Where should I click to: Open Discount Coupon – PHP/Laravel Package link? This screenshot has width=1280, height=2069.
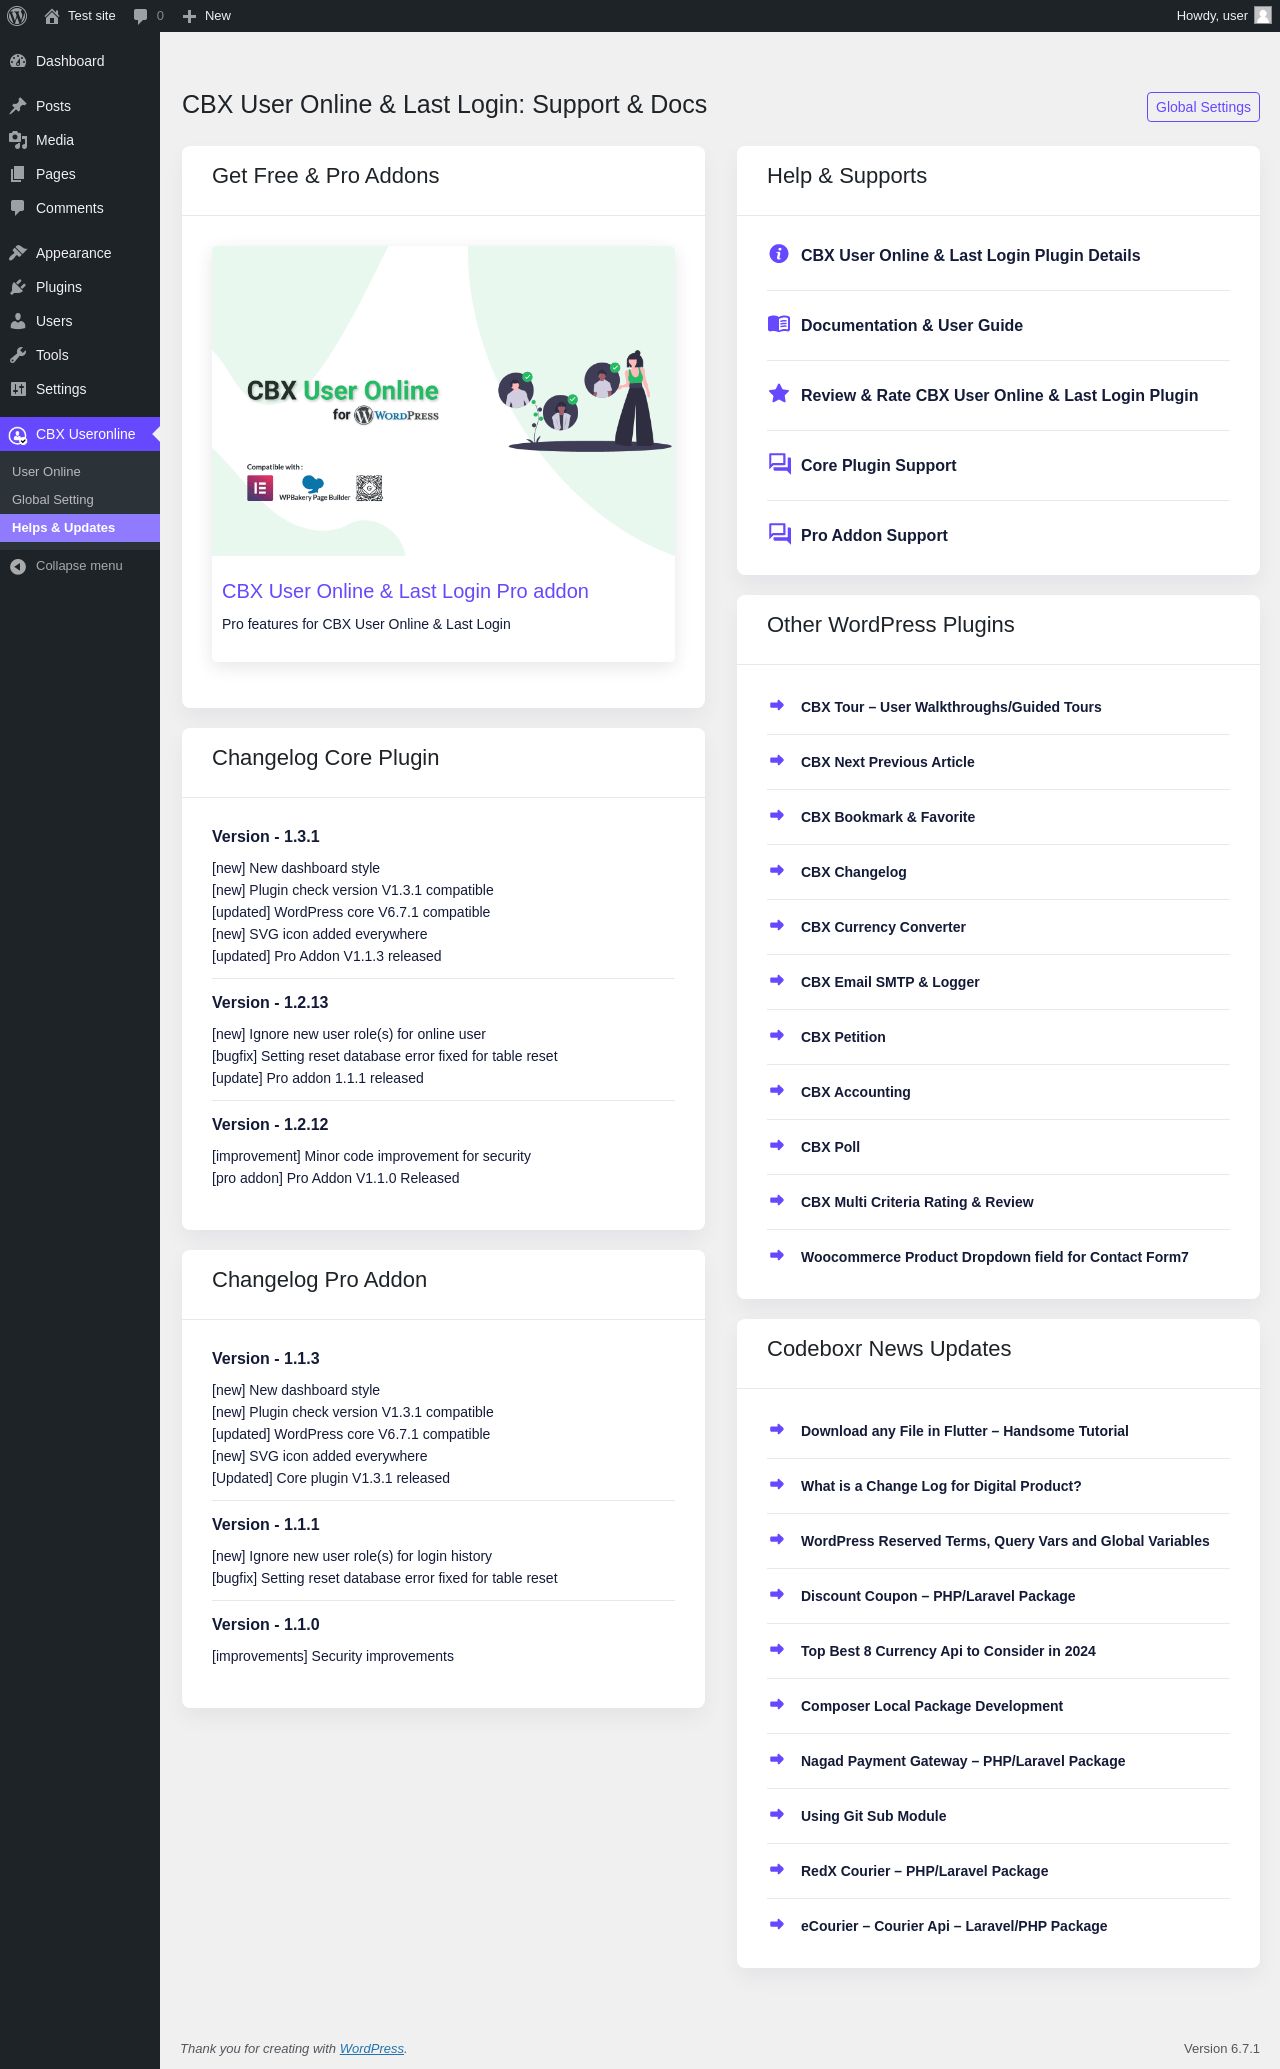tap(938, 1596)
